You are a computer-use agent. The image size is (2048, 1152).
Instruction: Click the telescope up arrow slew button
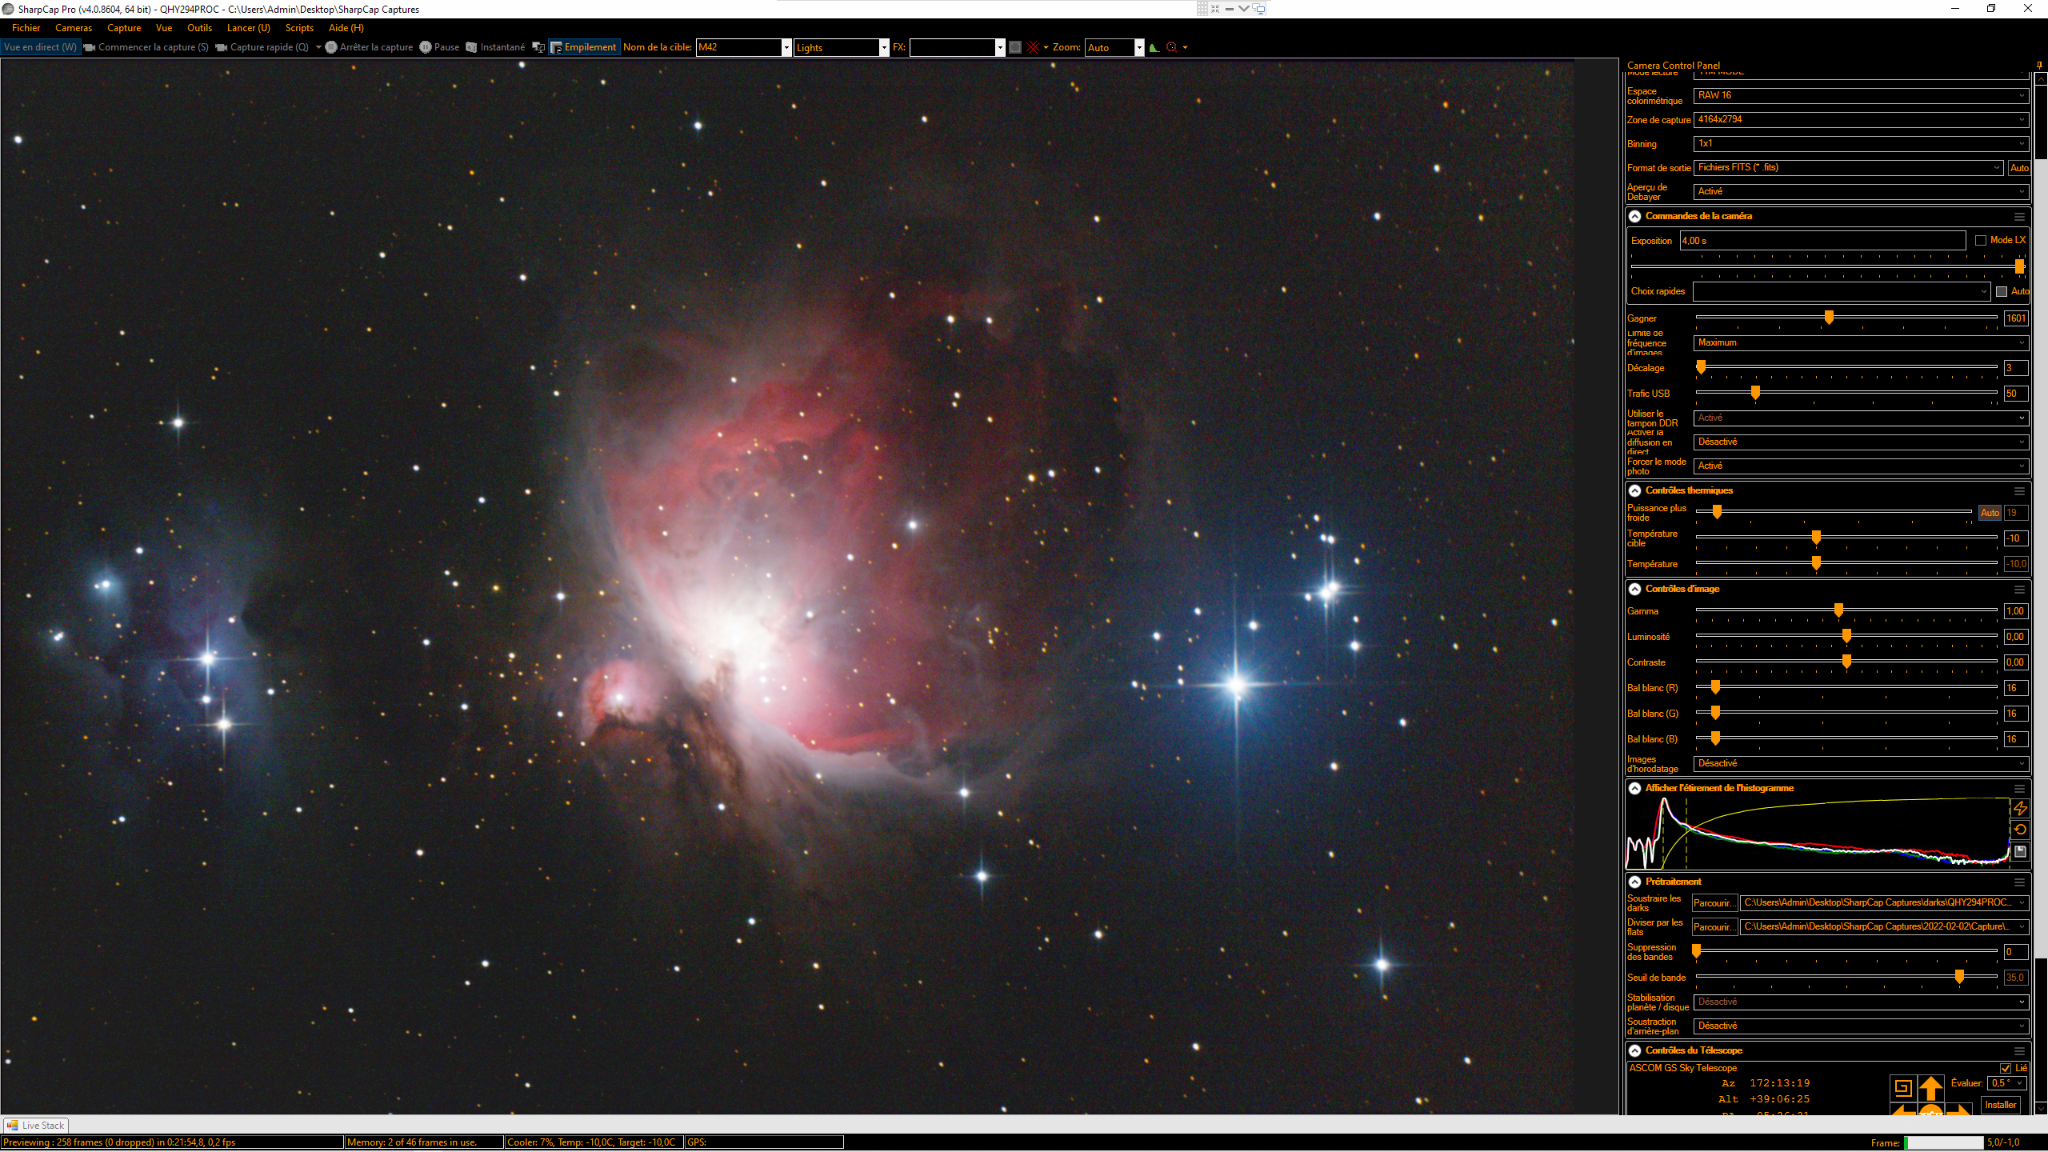point(1931,1088)
